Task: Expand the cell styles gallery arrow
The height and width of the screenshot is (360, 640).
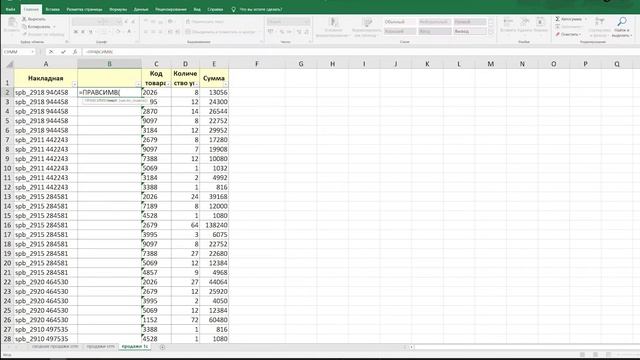Action: (x=491, y=32)
